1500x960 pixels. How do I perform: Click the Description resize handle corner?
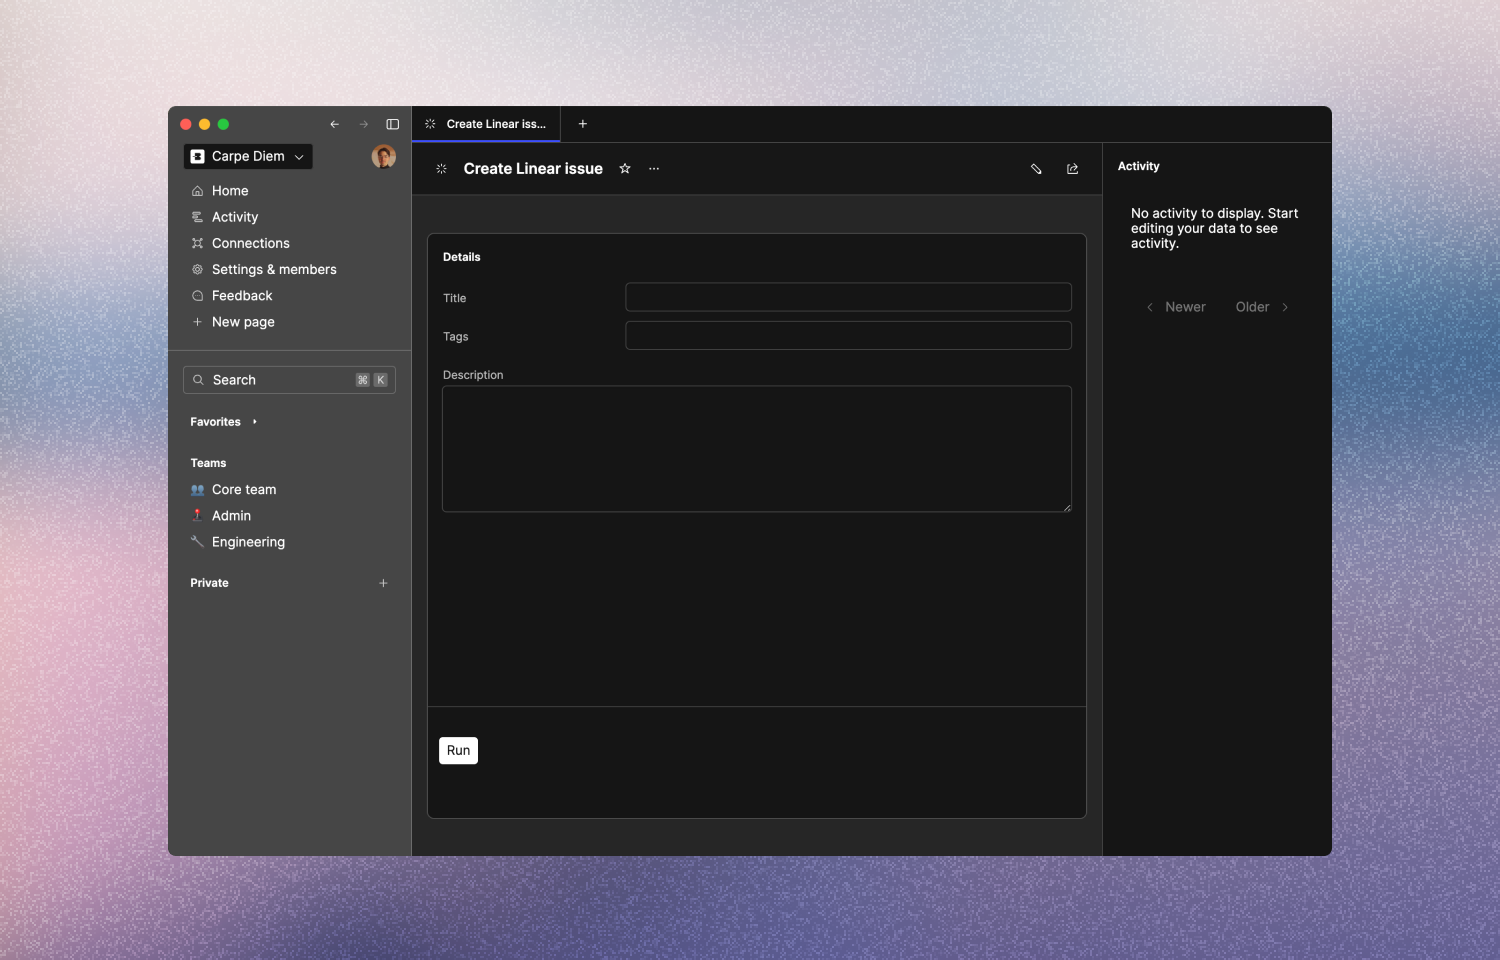[x=1067, y=507]
